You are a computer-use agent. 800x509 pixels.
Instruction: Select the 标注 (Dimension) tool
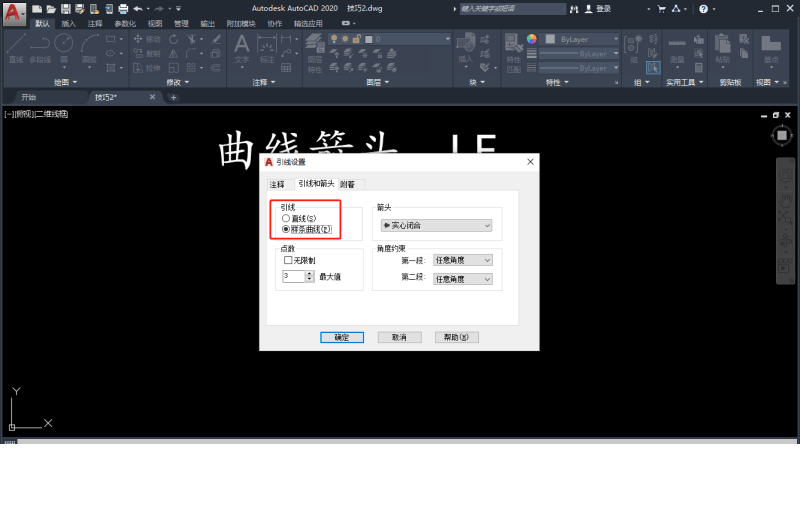267,48
